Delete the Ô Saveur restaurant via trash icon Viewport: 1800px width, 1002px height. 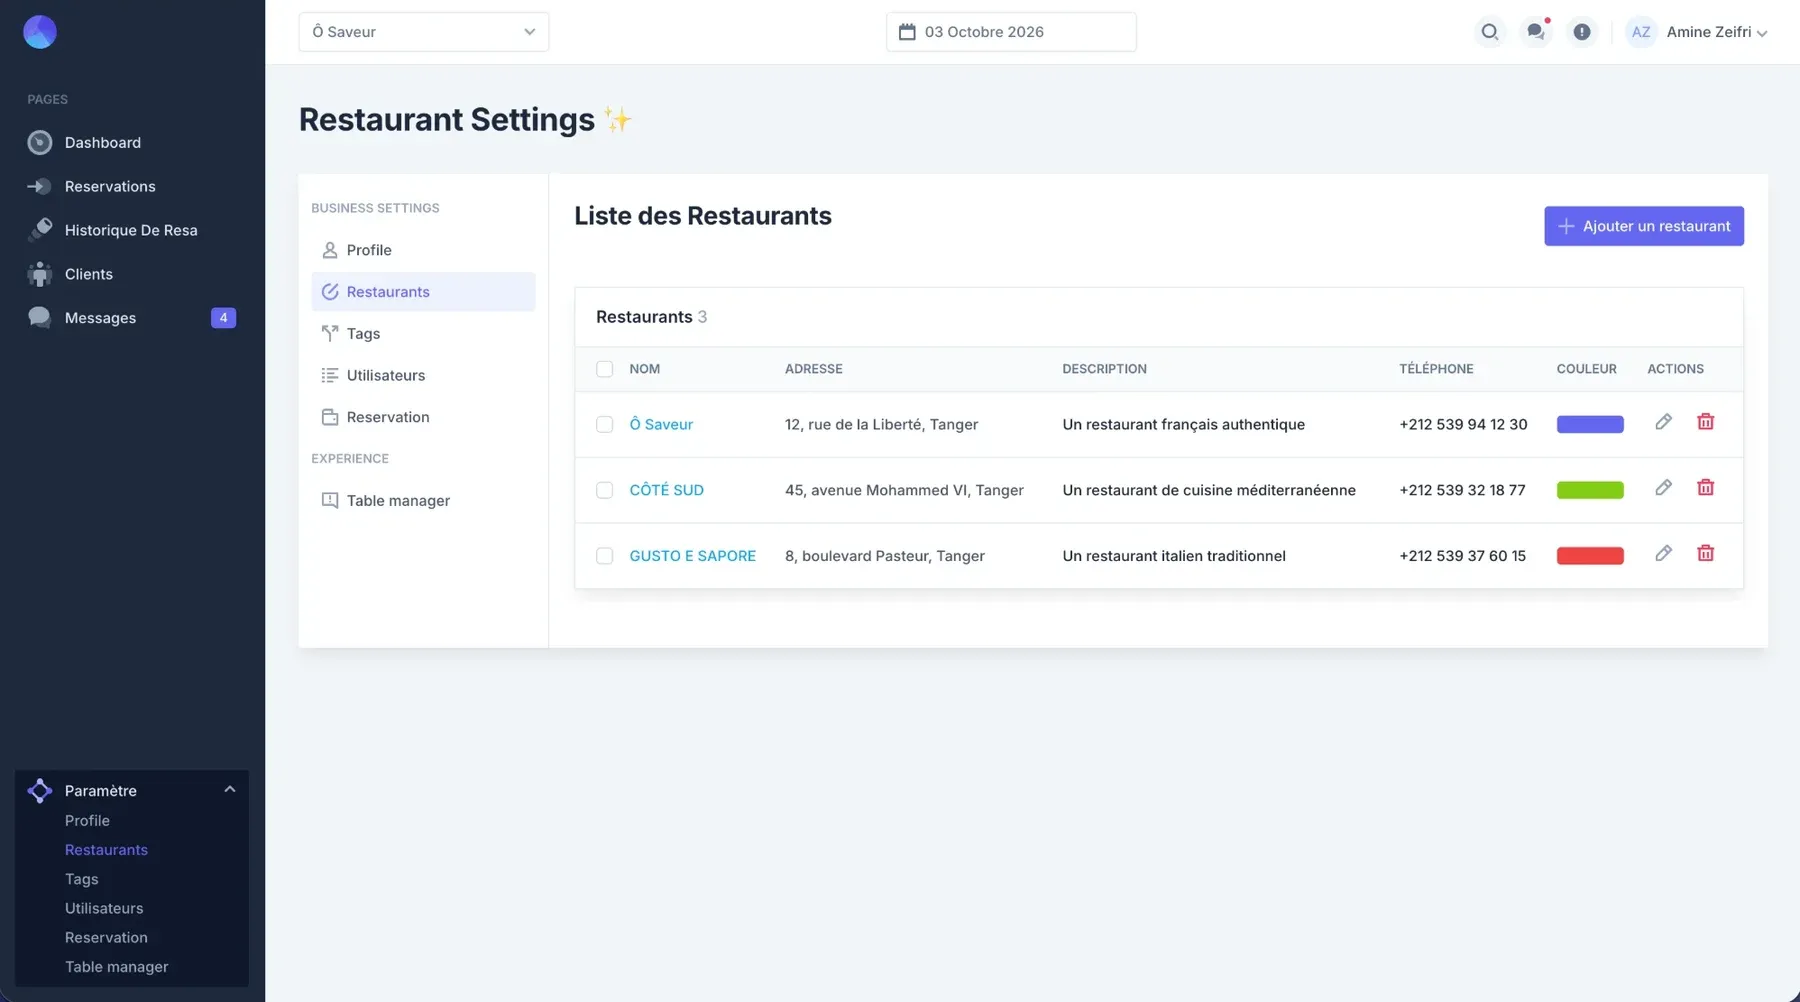tap(1705, 422)
